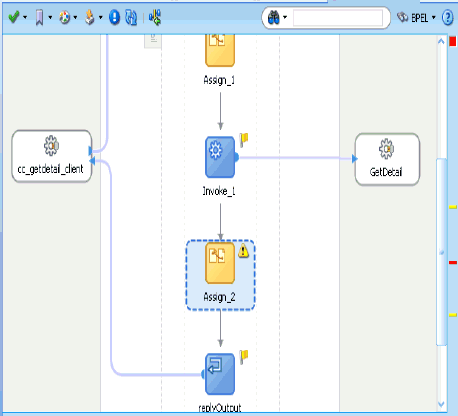
Task: Expand the stamp icon dropdown arrow
Action: tap(100, 17)
